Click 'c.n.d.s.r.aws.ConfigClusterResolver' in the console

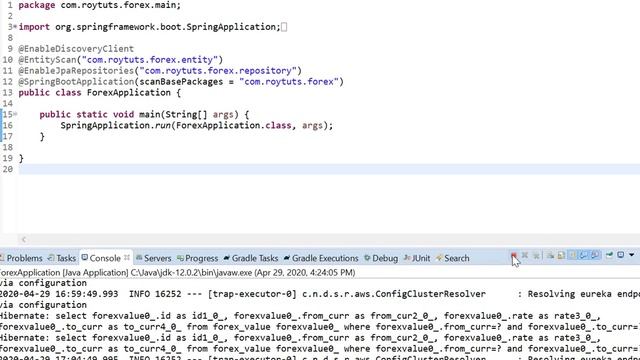394,294
